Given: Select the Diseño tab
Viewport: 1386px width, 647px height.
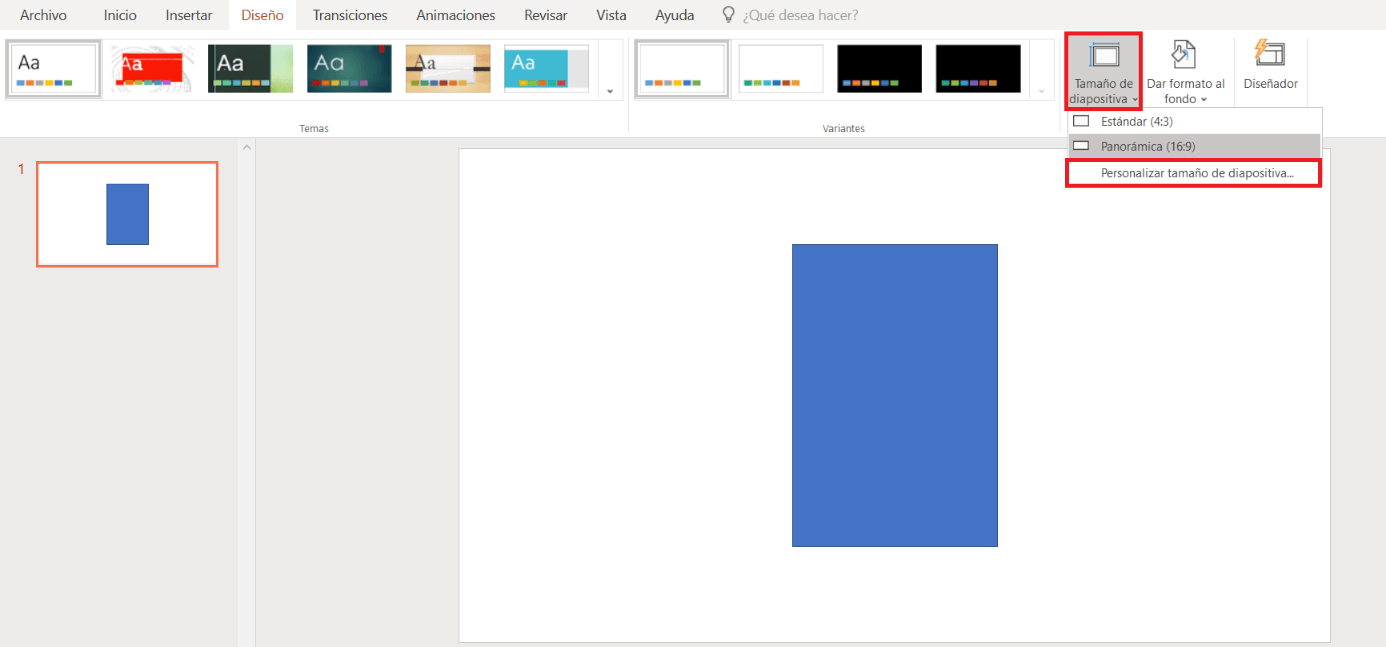Looking at the screenshot, I should pos(262,15).
